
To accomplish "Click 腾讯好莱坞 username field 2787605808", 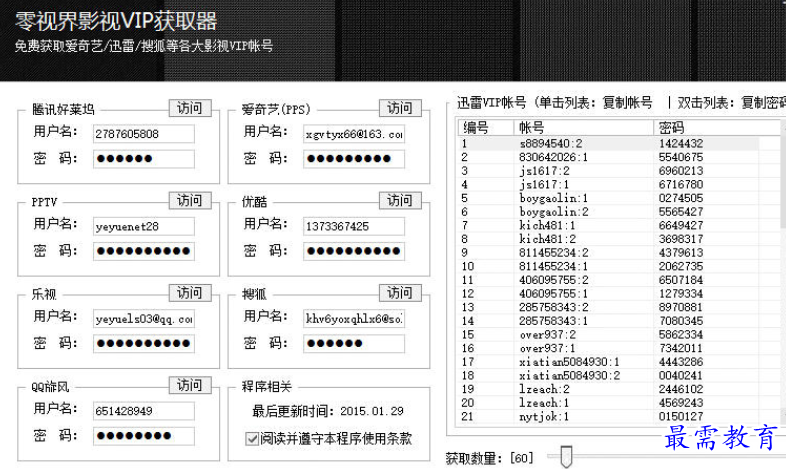I will [144, 134].
